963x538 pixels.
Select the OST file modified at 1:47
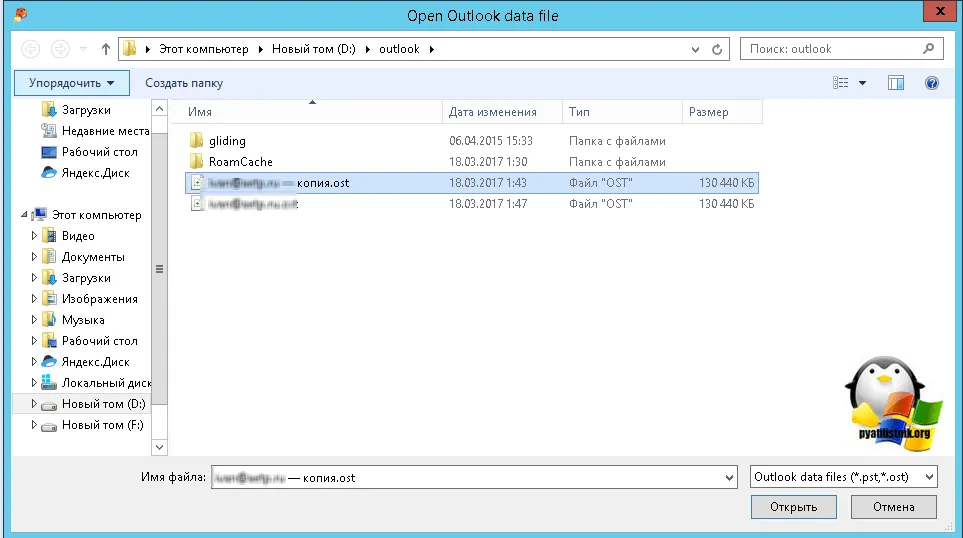coord(472,204)
